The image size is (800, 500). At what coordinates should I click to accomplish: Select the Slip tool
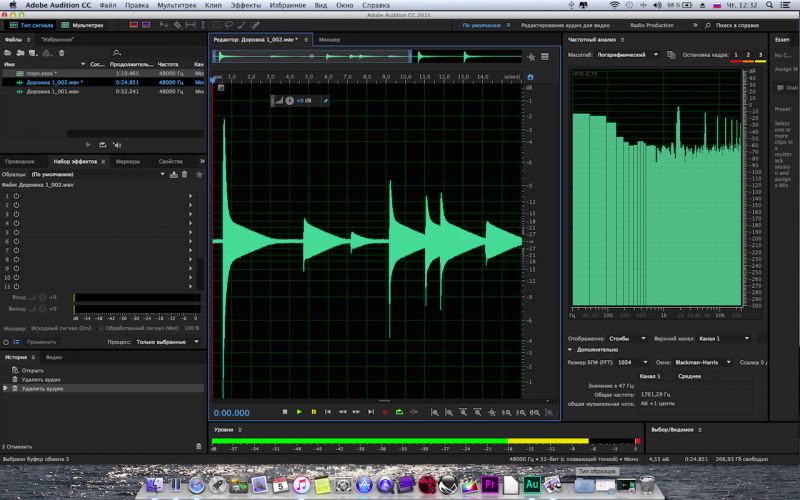tap(190, 24)
